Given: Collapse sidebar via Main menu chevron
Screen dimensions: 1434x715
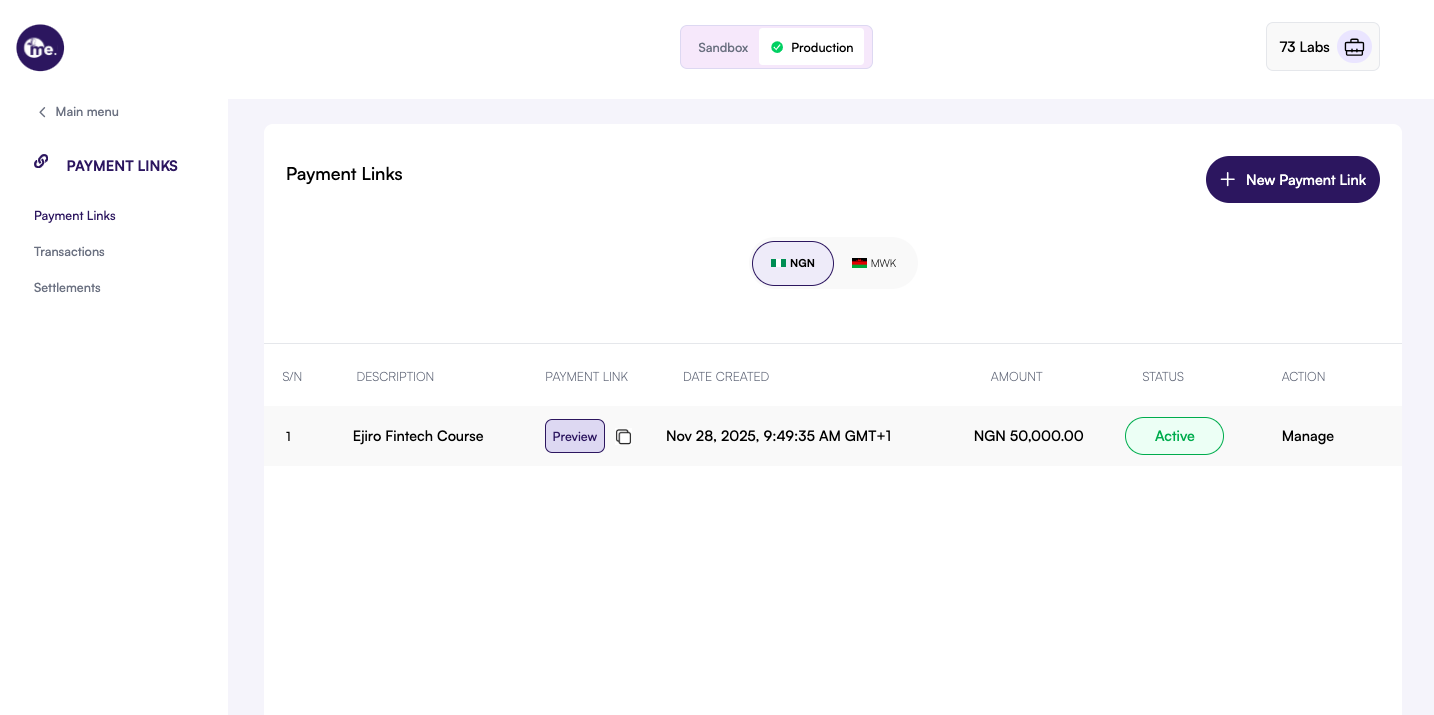Looking at the screenshot, I should click(43, 112).
